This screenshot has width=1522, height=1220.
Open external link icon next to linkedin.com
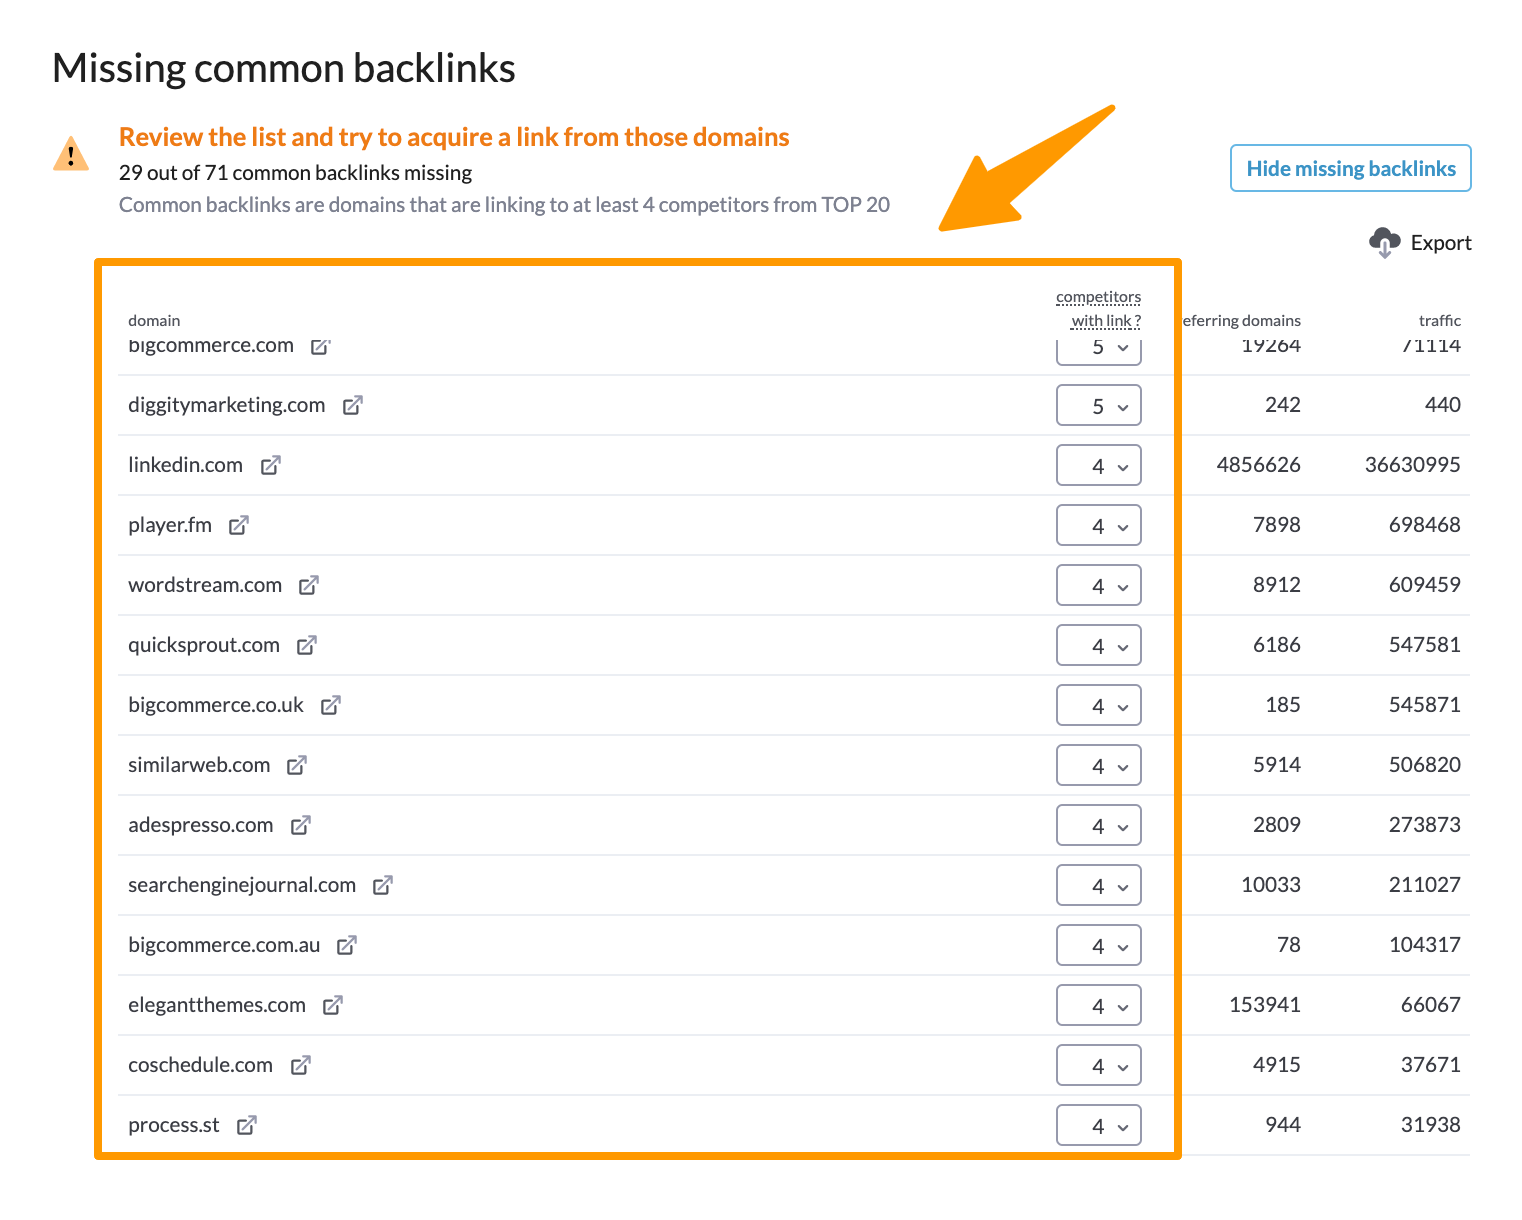270,465
